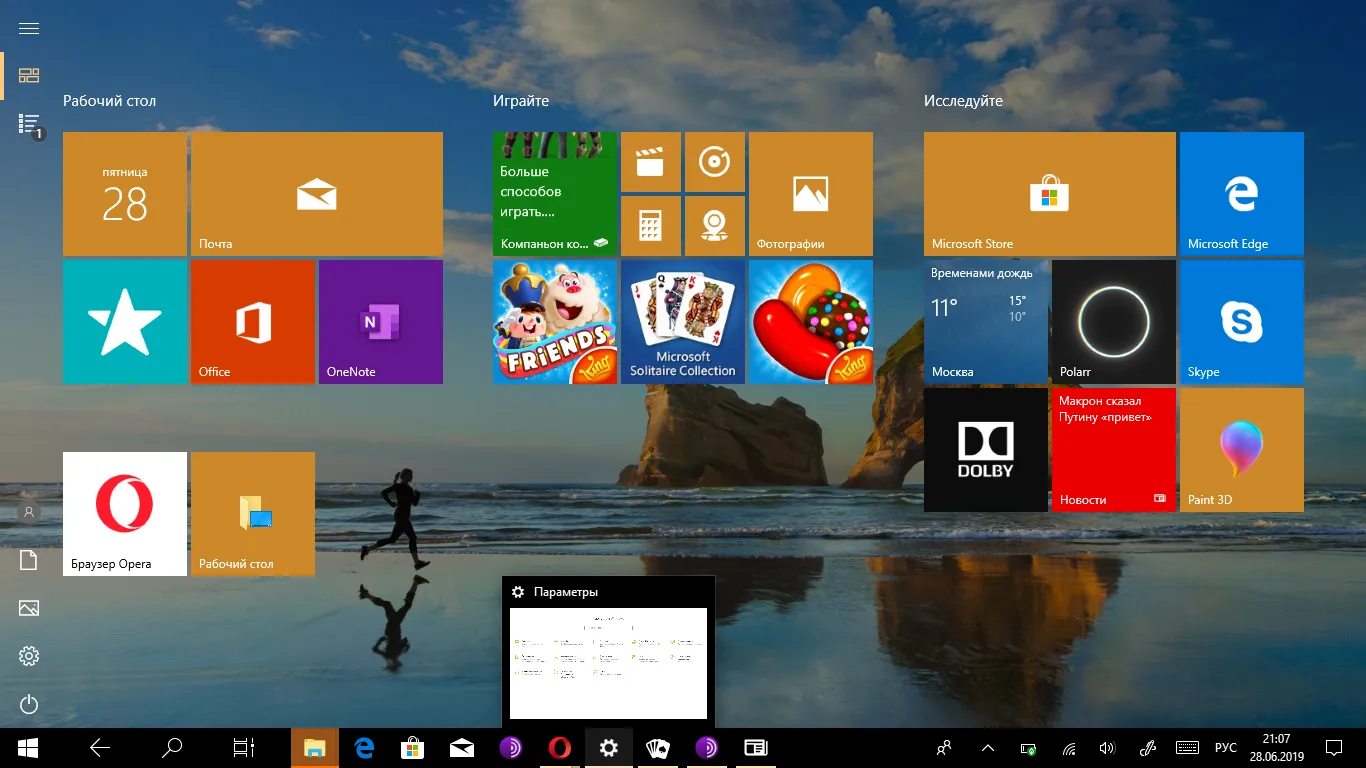Show the all apps list icon
1366x768 pixels.
click(x=29, y=124)
